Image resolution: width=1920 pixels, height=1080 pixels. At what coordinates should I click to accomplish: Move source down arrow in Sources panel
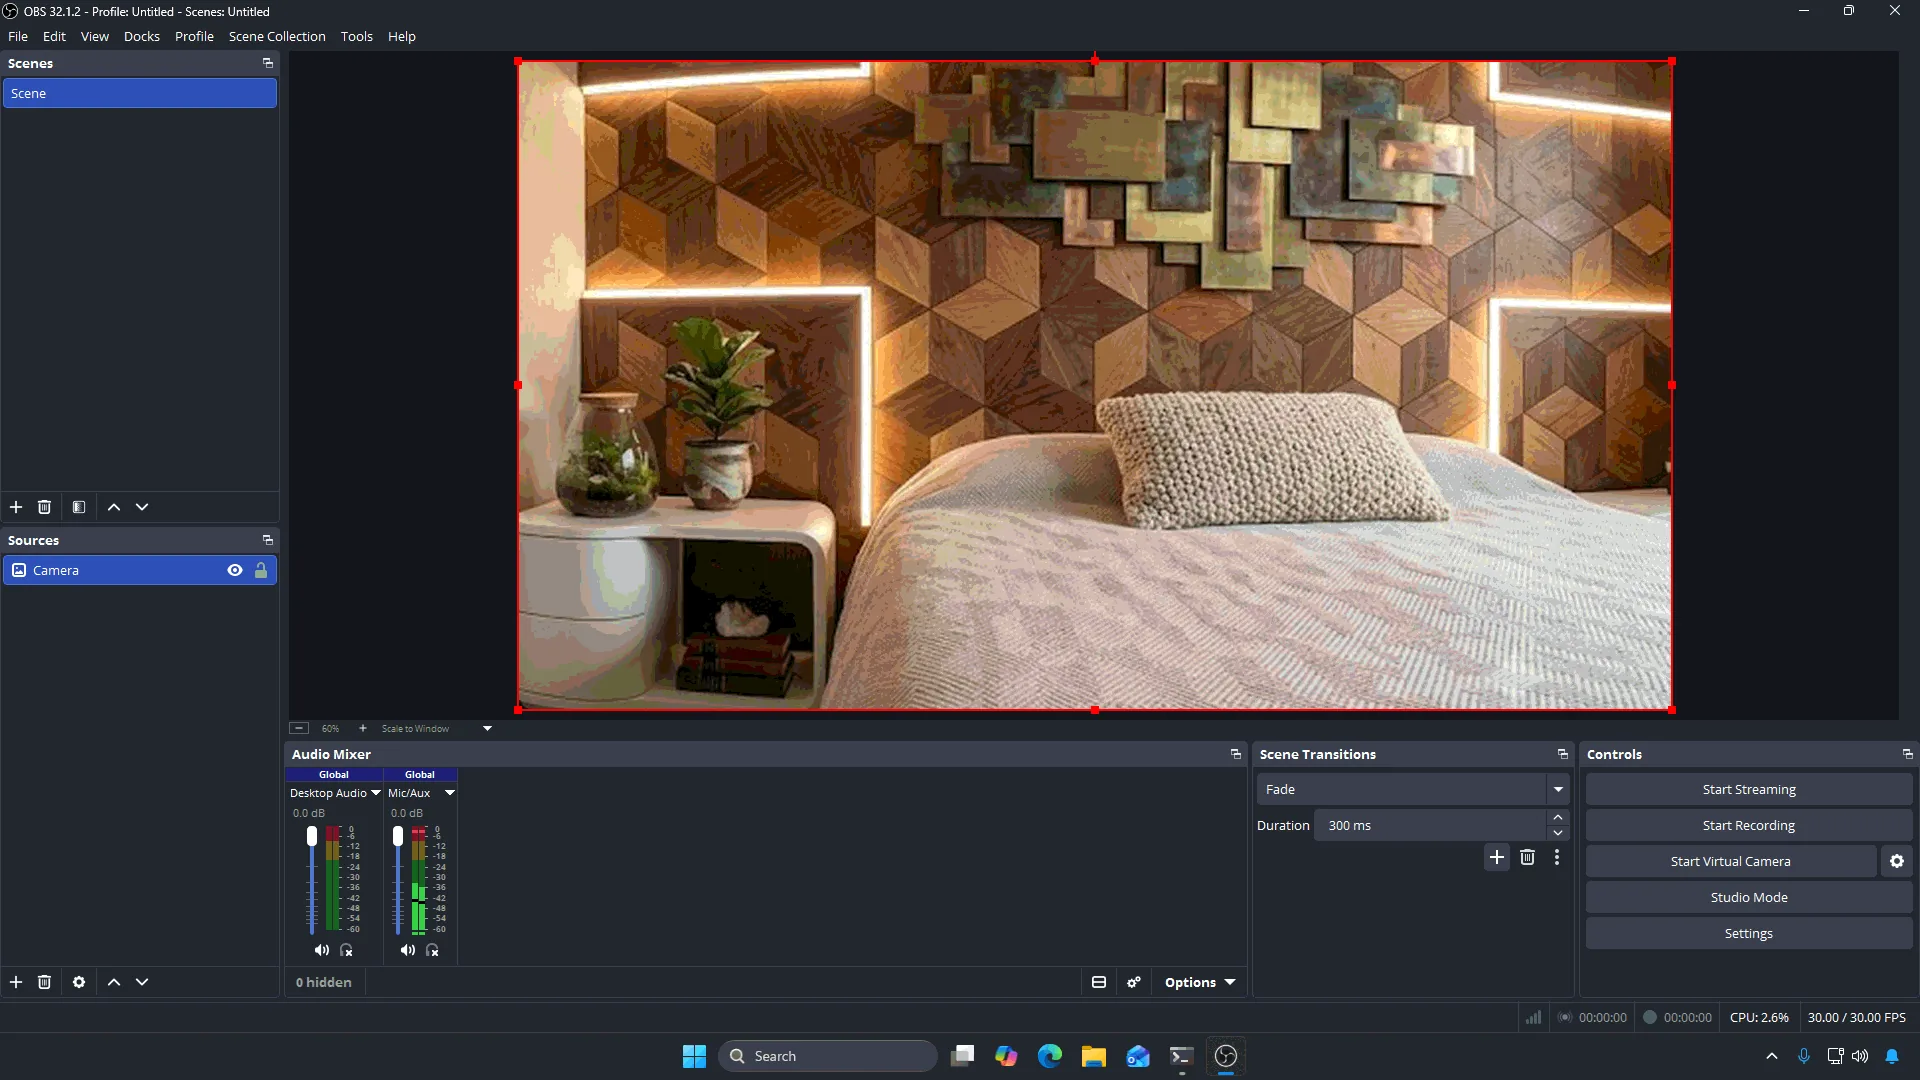[142, 982]
